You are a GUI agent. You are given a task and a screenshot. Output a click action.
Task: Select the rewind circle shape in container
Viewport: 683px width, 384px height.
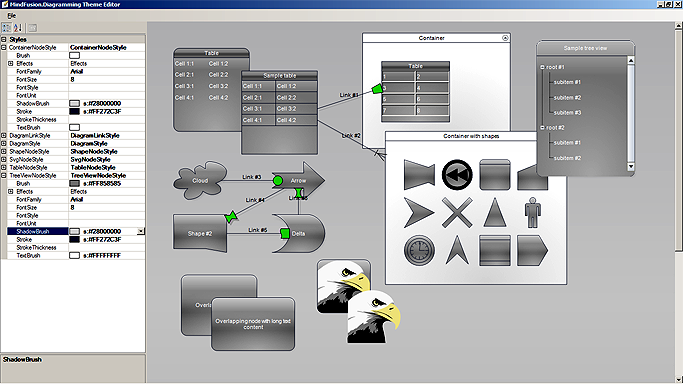point(457,175)
